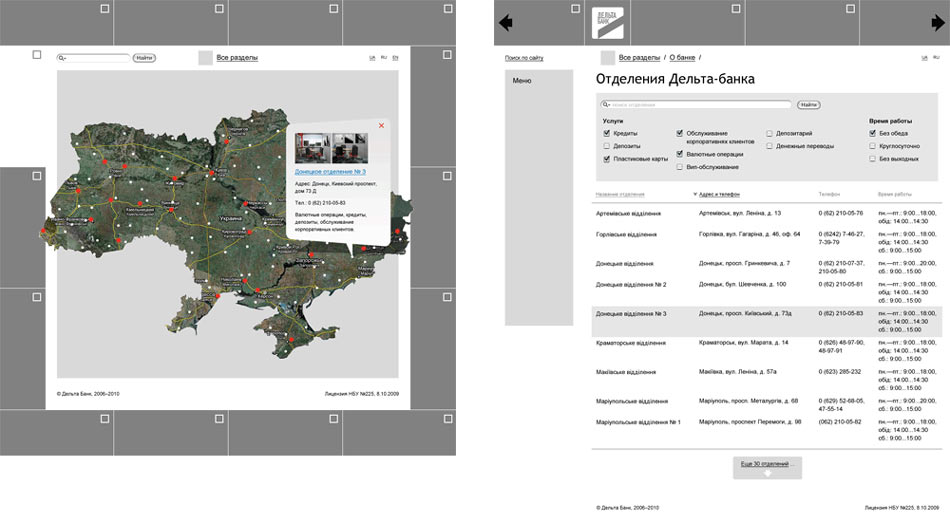Uncheck the 'Кредиты' services checkbox
Viewport: 950px width, 524px height.
coord(607,133)
